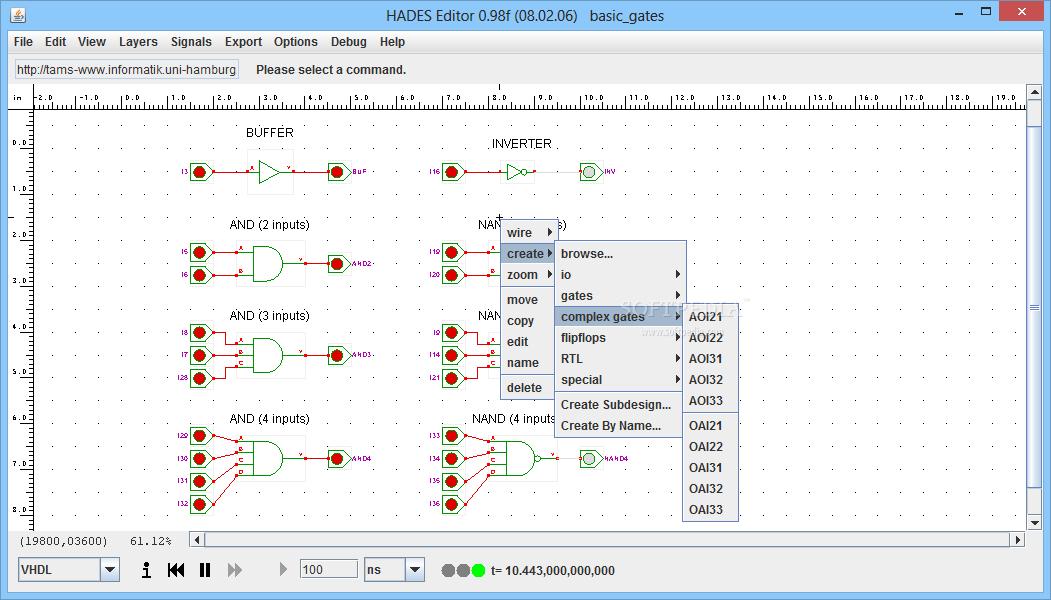Expand the special submenu

621,379
